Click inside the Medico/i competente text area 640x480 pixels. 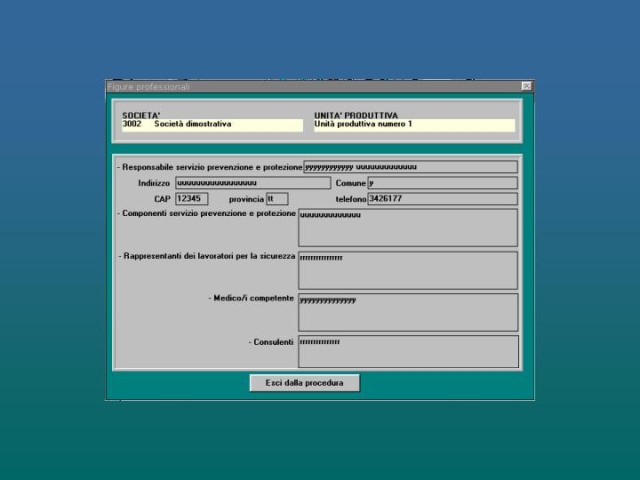point(408,312)
